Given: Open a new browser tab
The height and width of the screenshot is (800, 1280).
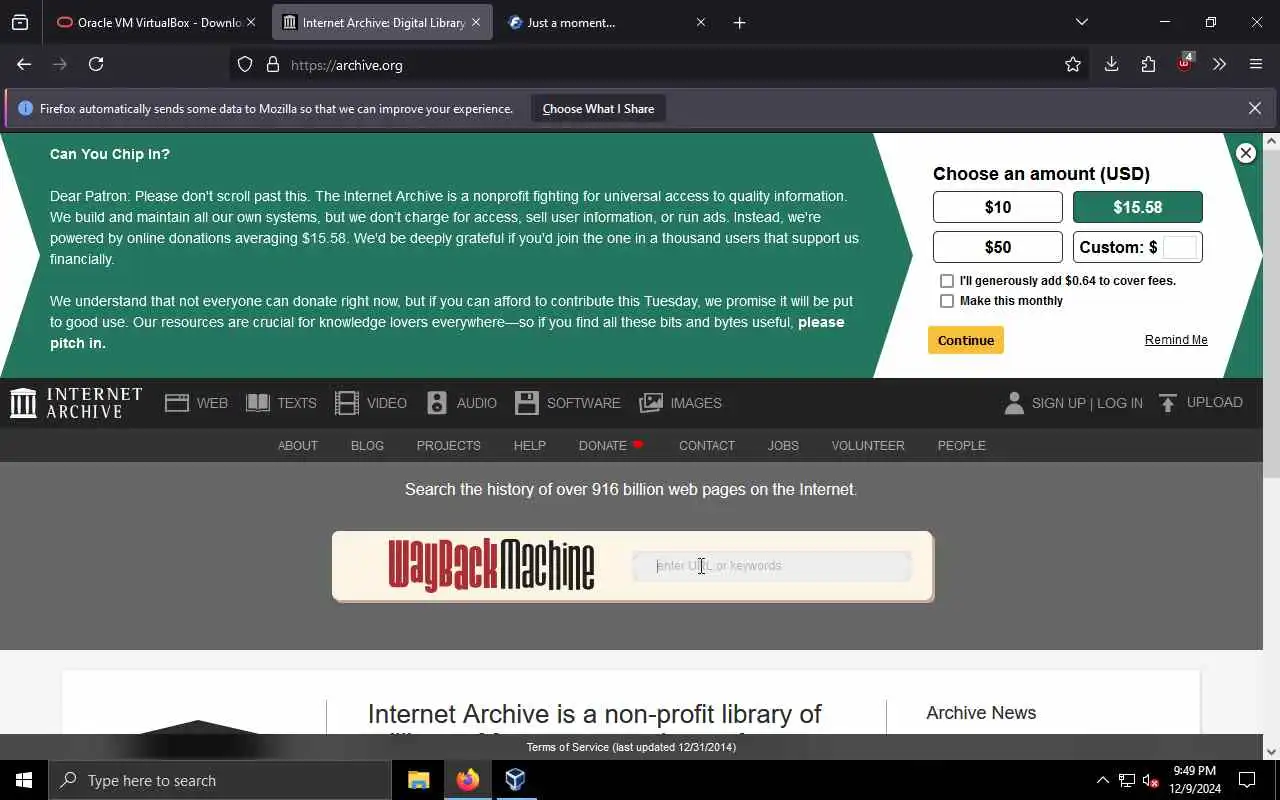Looking at the screenshot, I should tap(739, 22).
